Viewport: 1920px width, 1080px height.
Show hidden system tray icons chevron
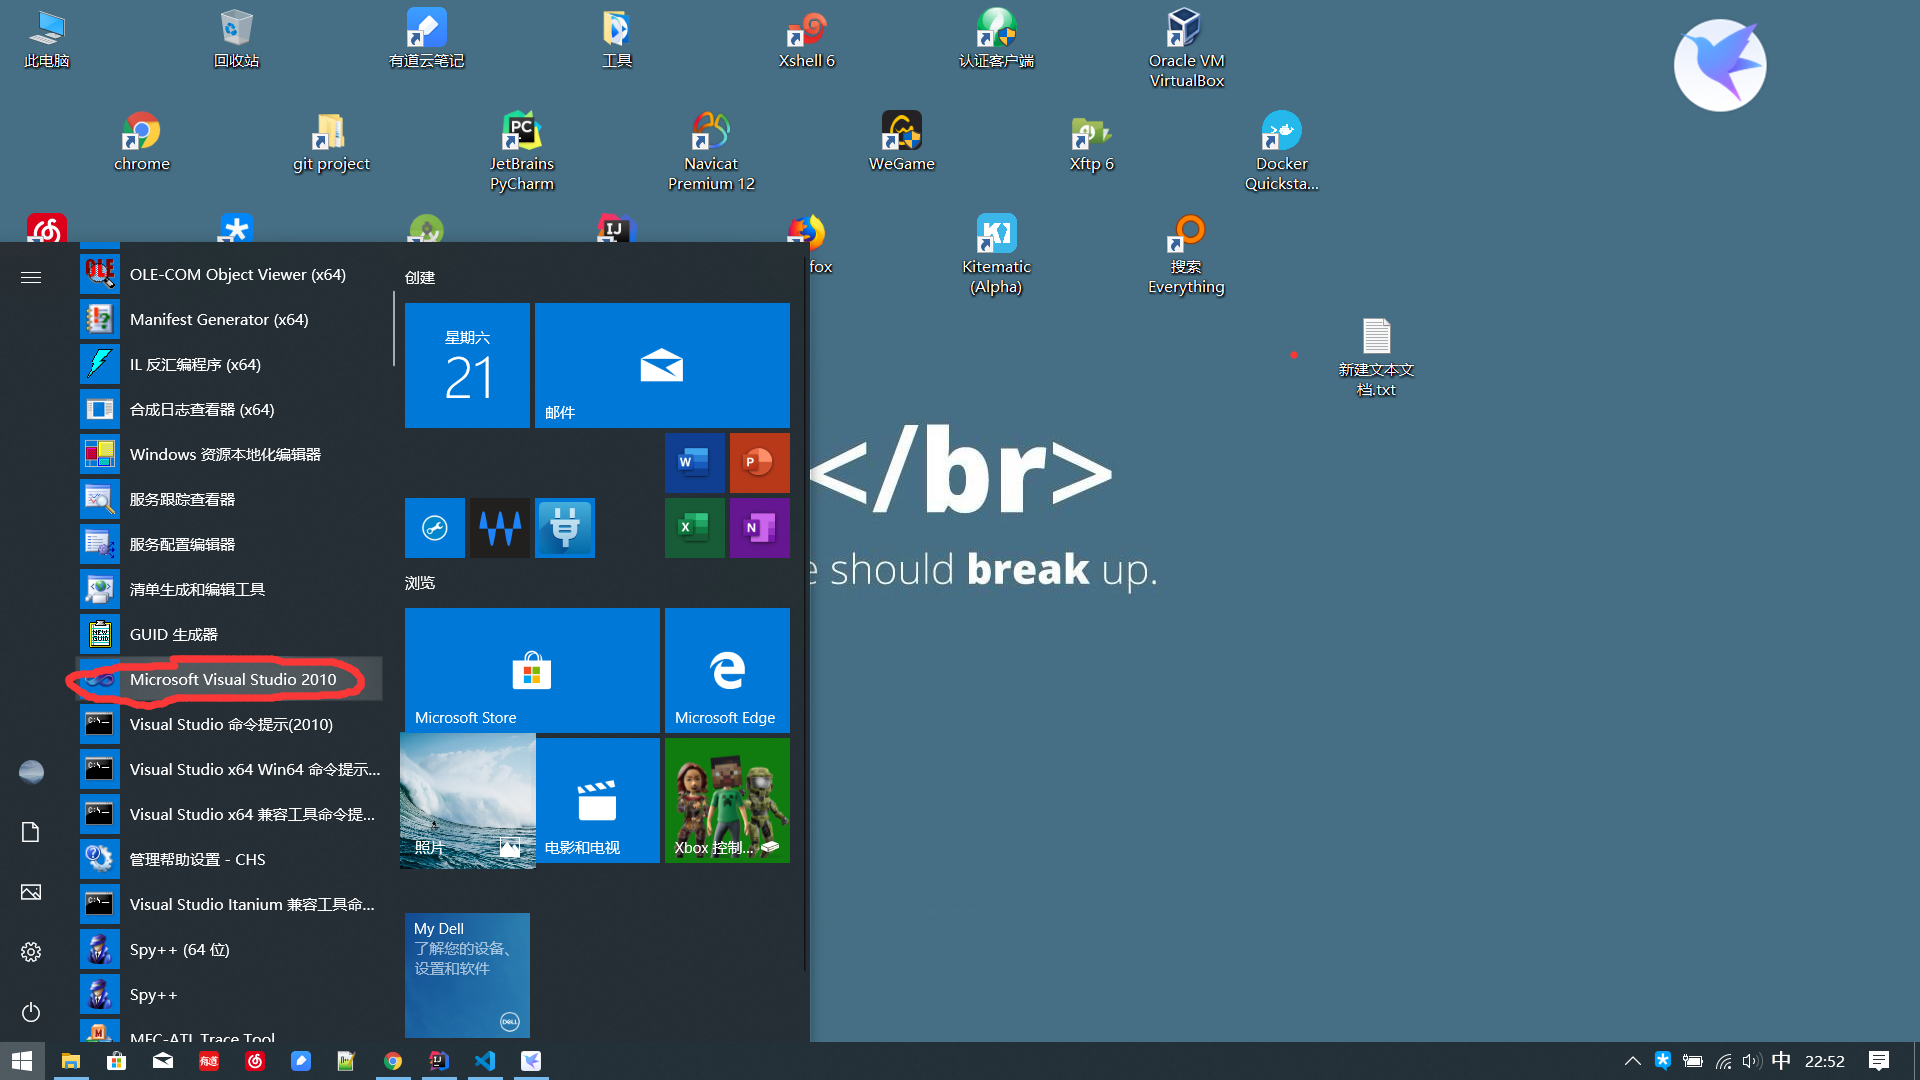[1632, 1061]
